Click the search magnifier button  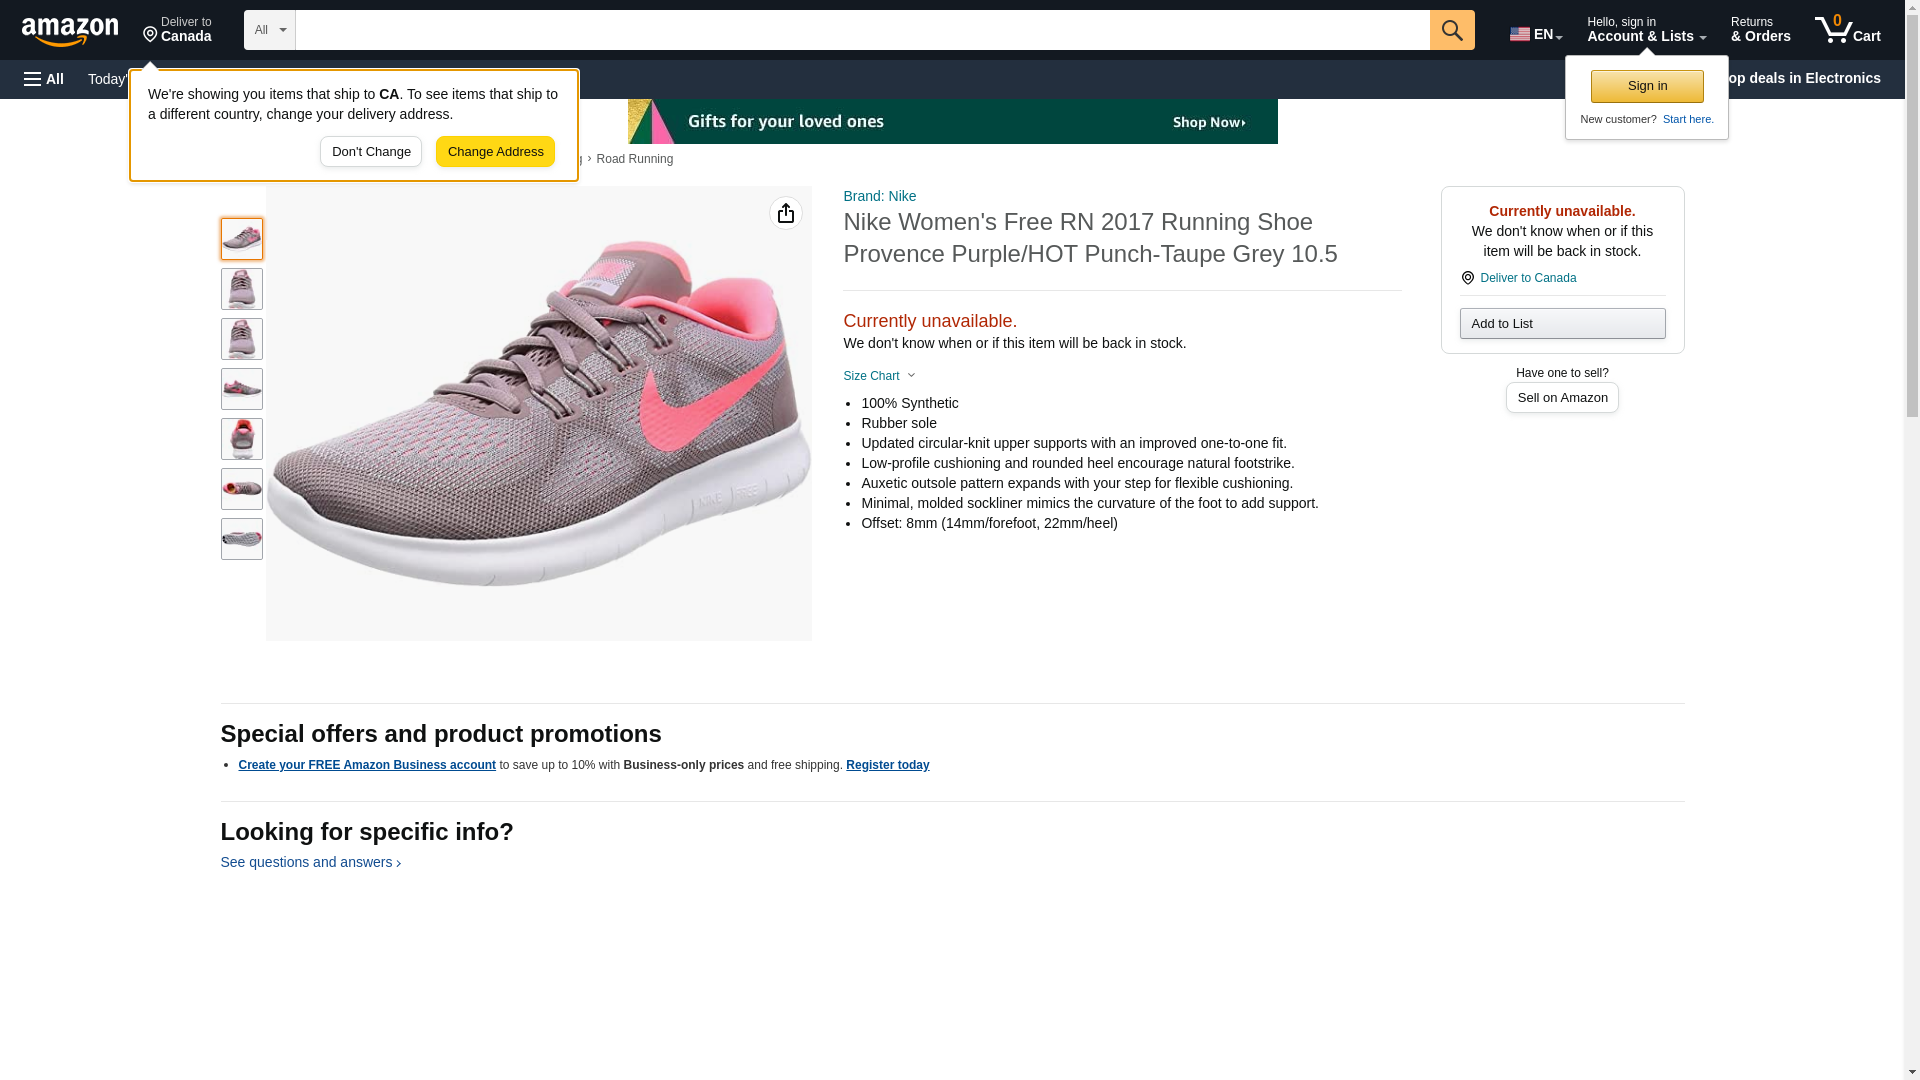pyautogui.click(x=1452, y=30)
